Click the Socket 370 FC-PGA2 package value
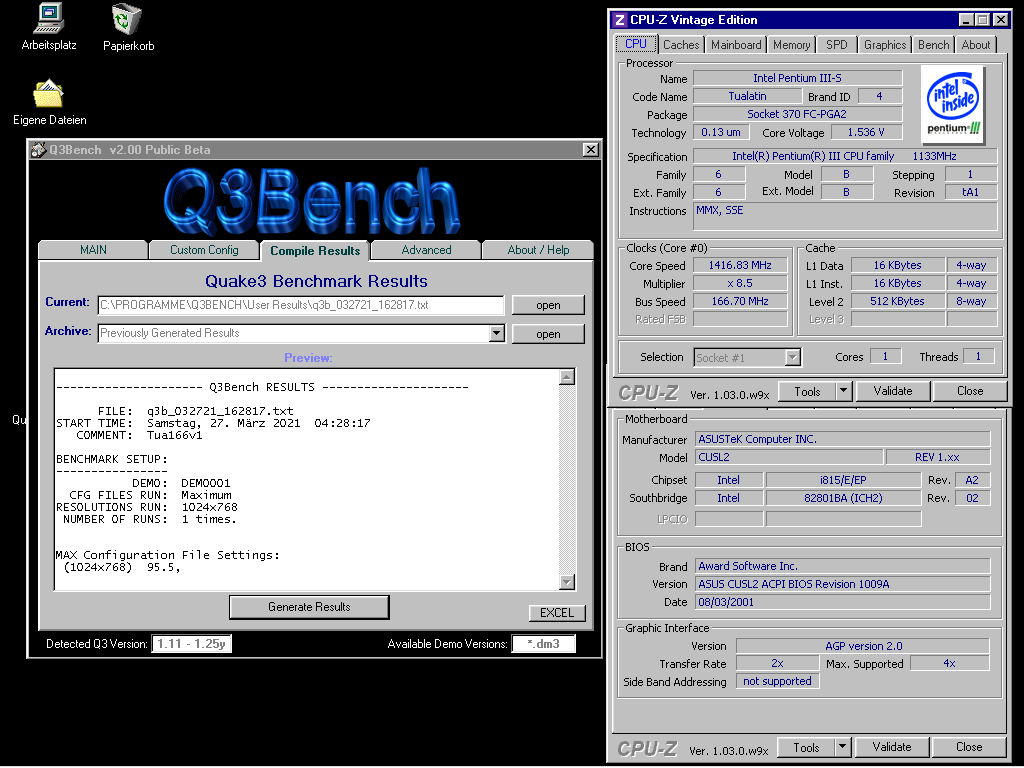The height and width of the screenshot is (768, 1024). click(797, 114)
